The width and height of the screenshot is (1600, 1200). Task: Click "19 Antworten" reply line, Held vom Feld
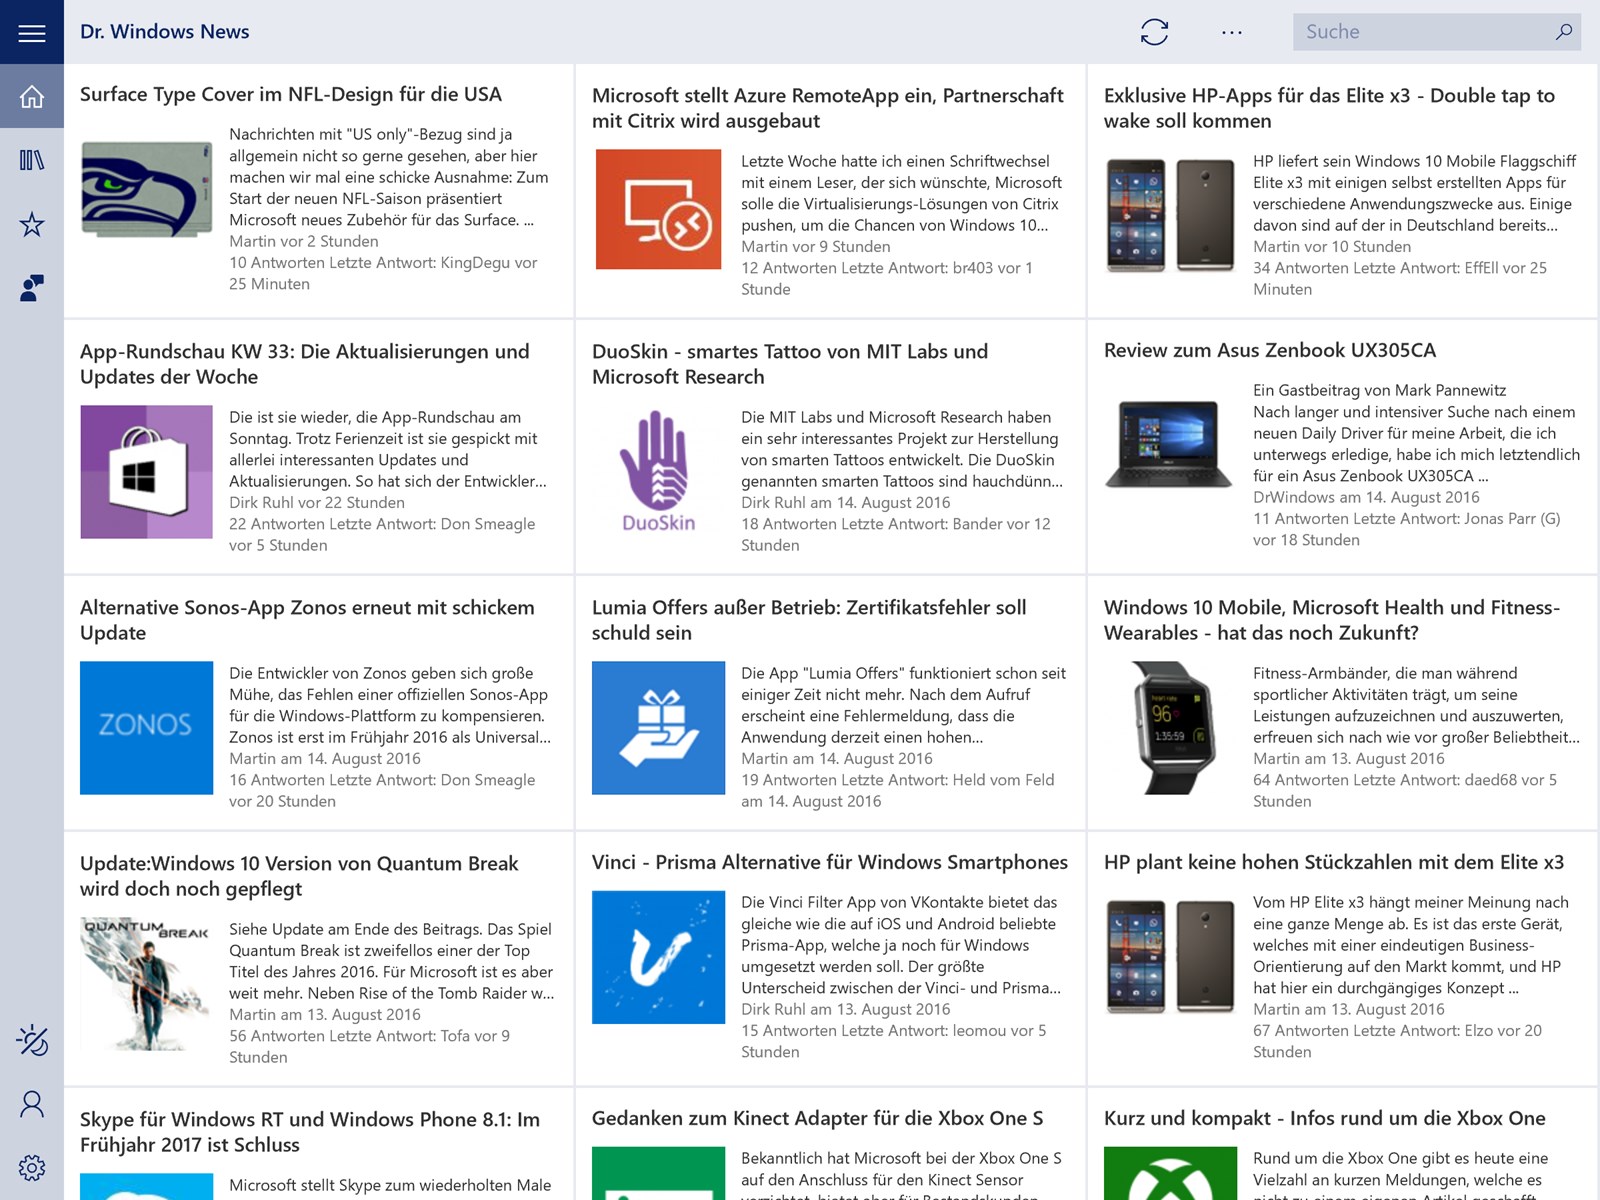[x=898, y=790]
